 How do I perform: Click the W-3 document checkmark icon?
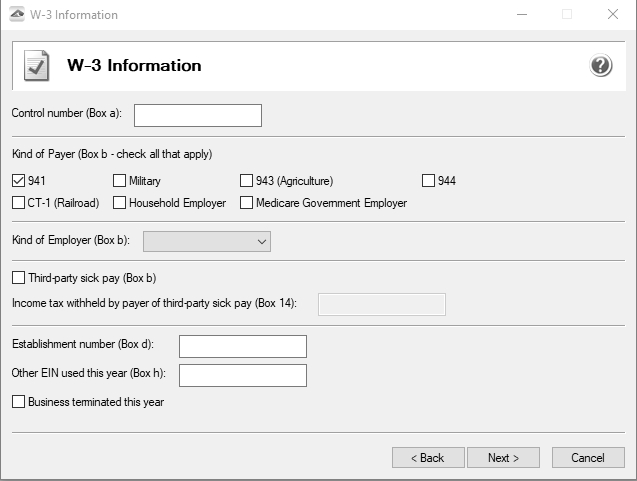tap(37, 65)
